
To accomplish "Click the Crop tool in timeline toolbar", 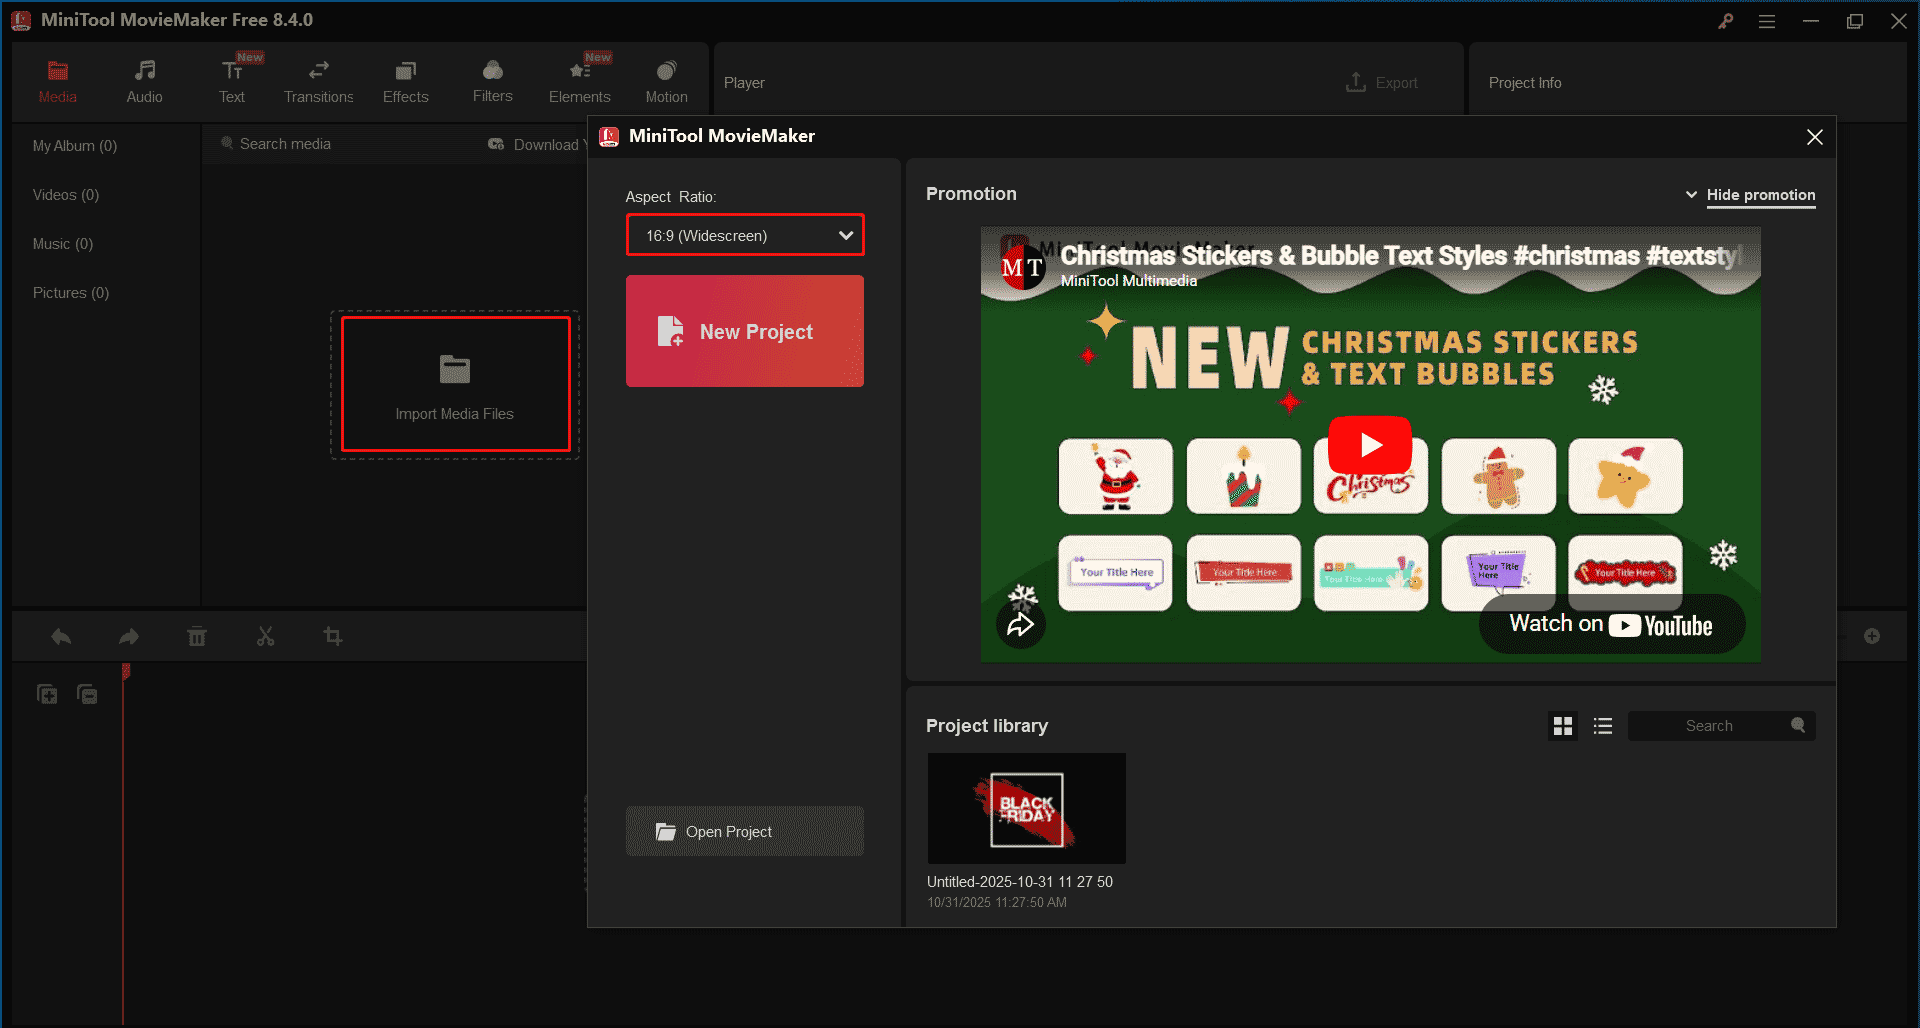I will point(333,636).
